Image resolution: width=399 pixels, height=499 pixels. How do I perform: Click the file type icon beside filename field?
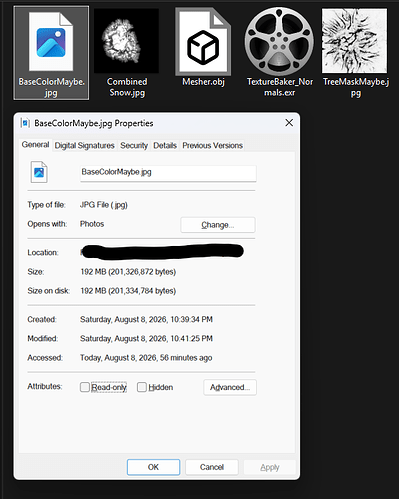tap(39, 172)
